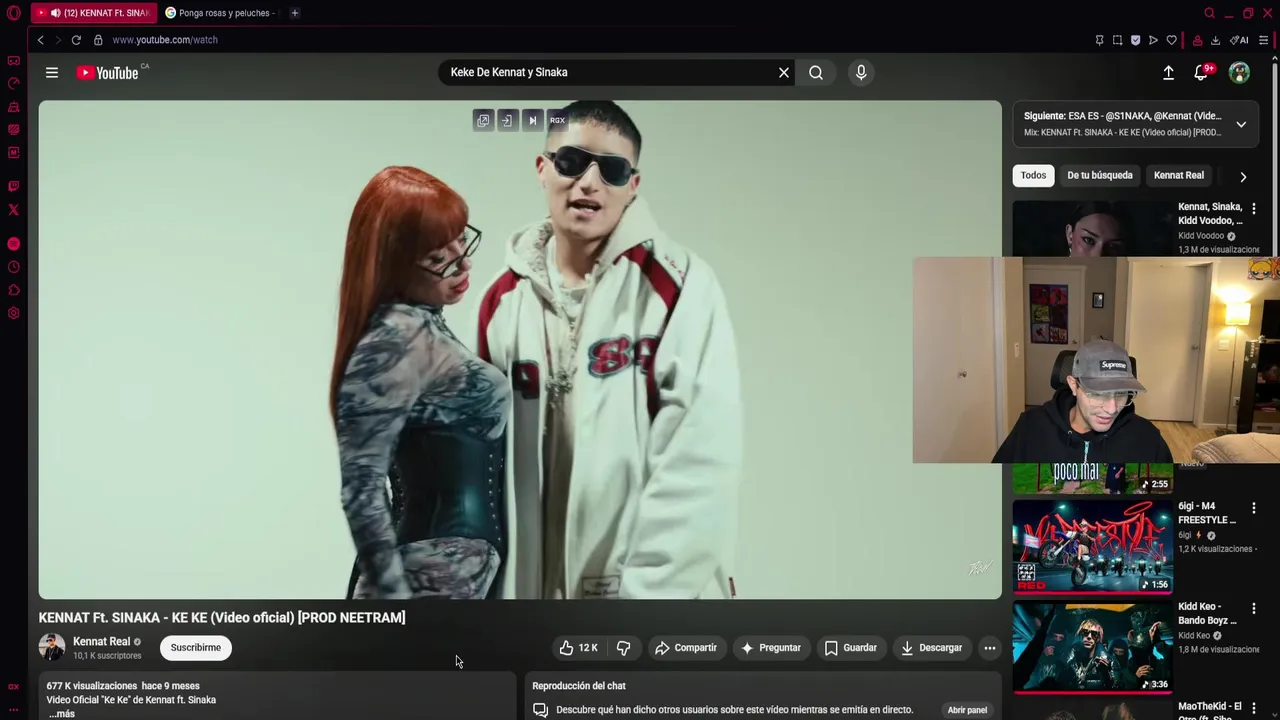Open more actions three-dot menu under video
Screen dimensions: 1280x720
[x=989, y=648]
